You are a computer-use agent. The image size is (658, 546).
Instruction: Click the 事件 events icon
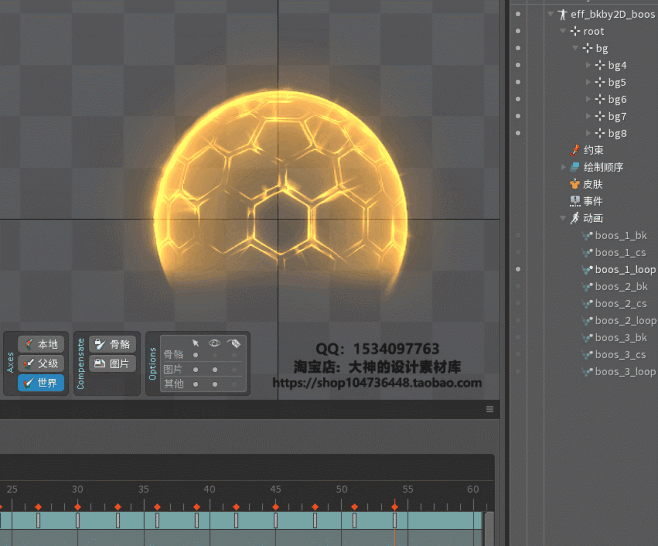[x=575, y=201]
